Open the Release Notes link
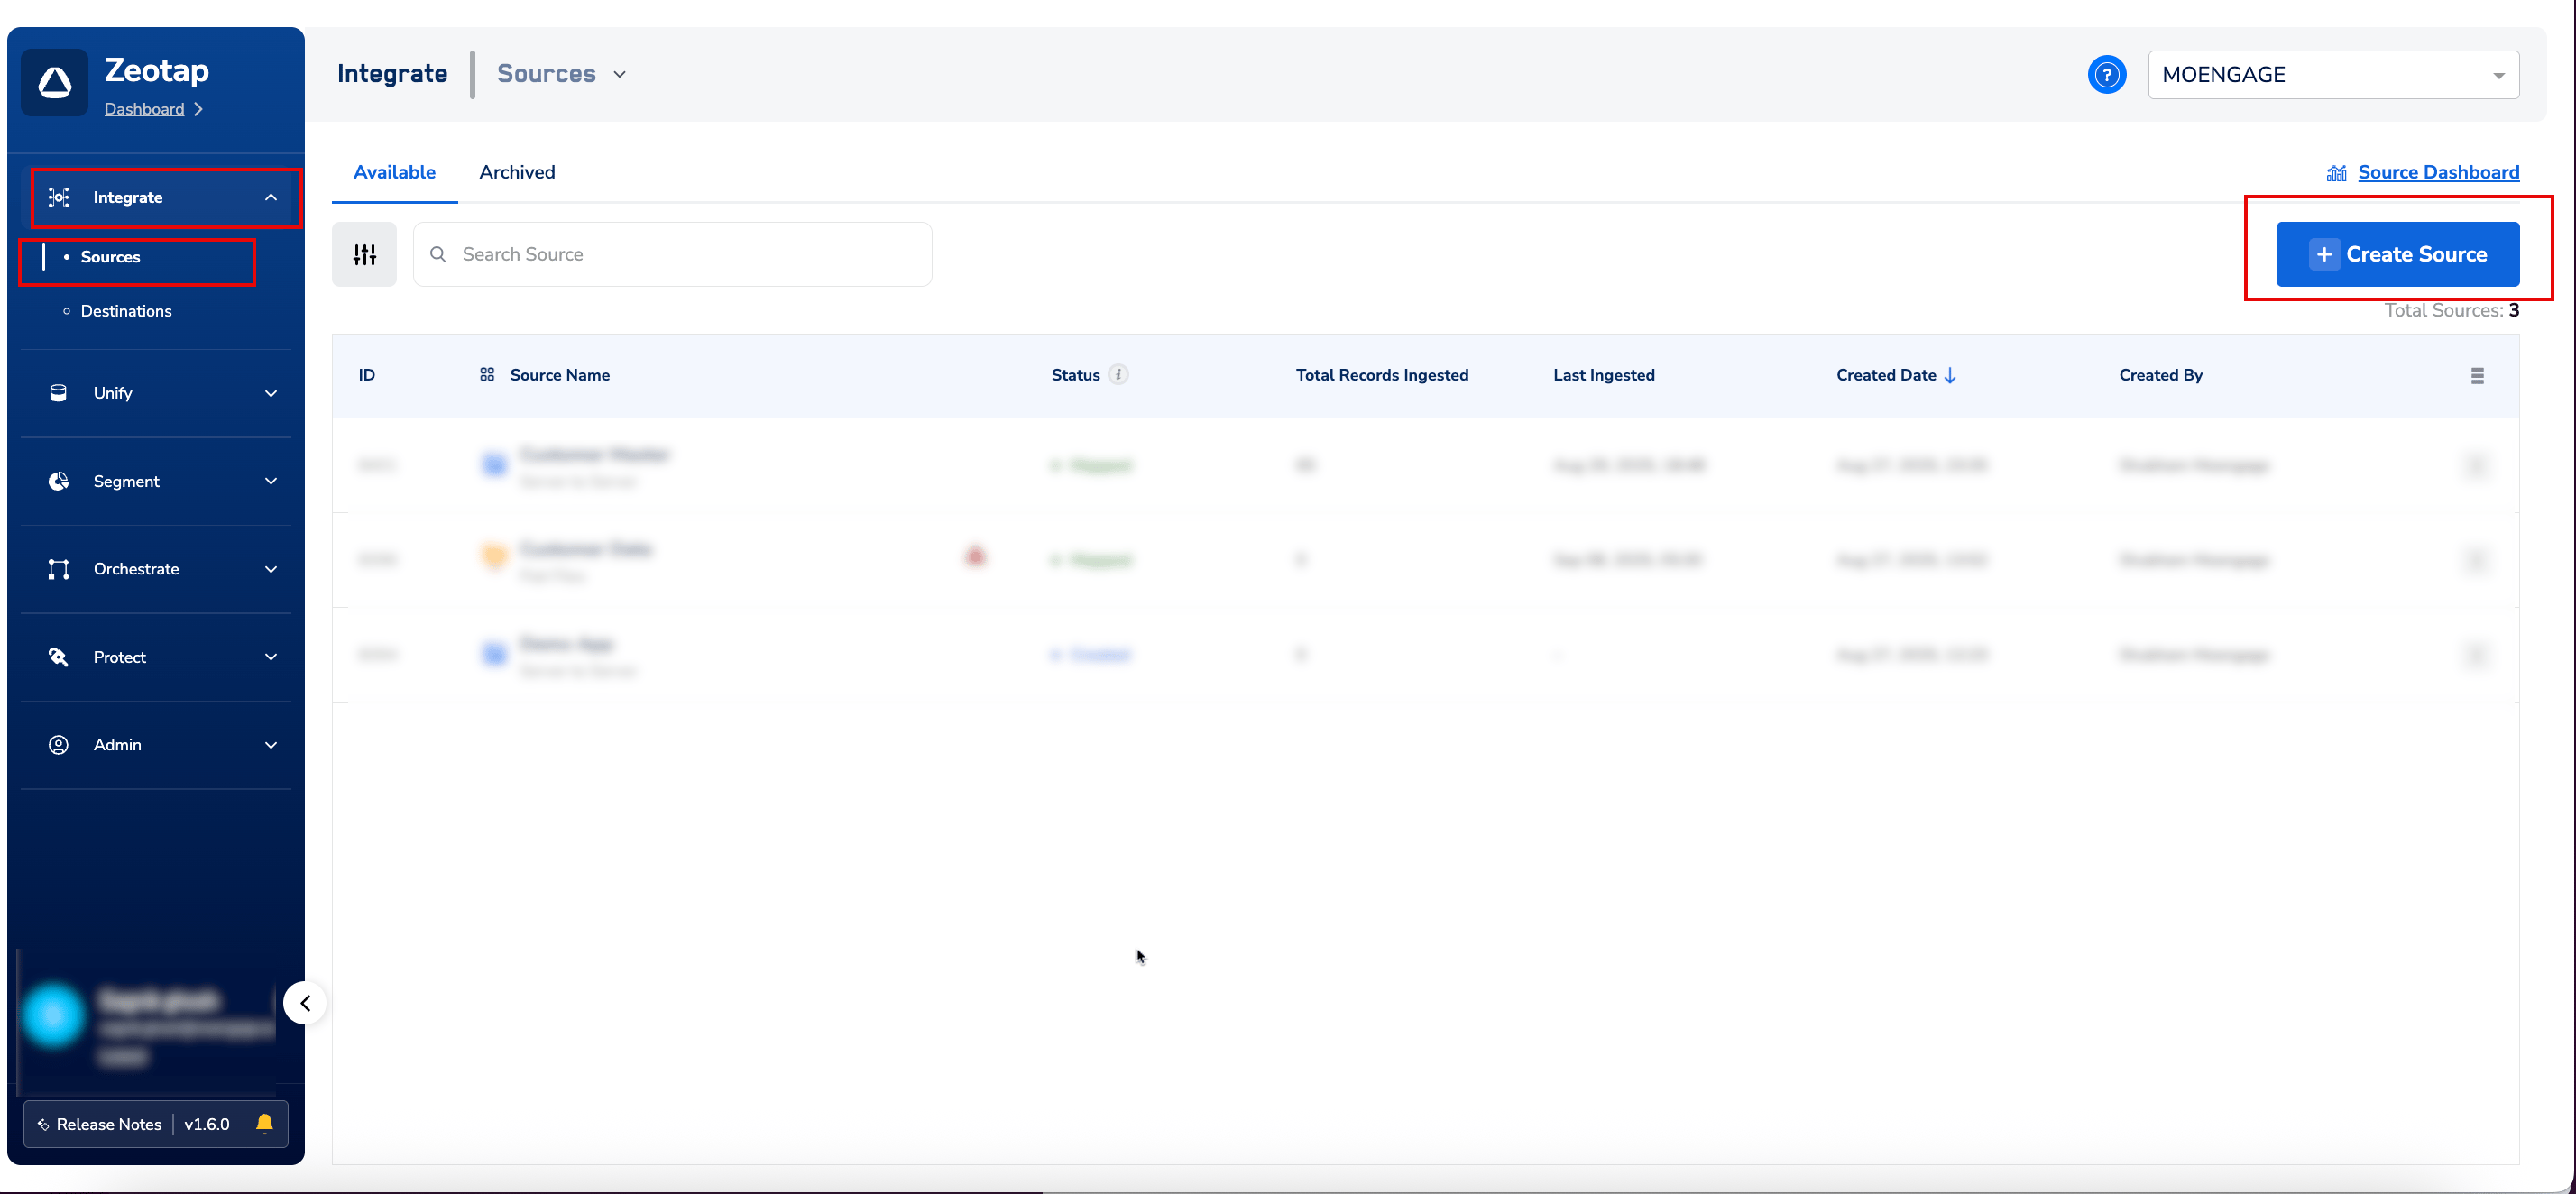 pos(109,1124)
